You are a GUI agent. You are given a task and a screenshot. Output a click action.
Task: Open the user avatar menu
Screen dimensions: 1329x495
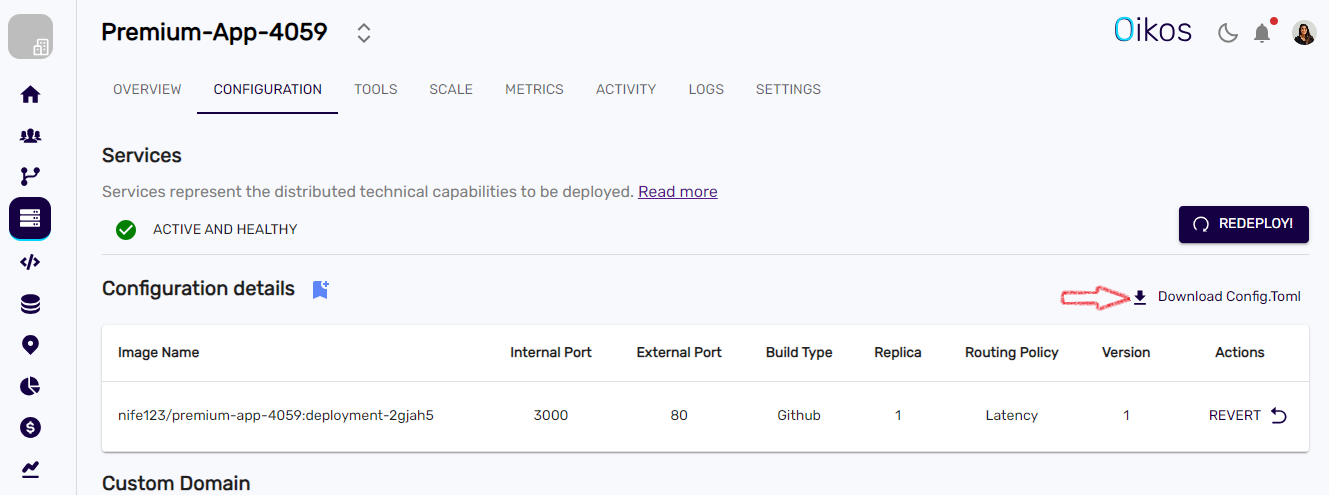(1304, 33)
